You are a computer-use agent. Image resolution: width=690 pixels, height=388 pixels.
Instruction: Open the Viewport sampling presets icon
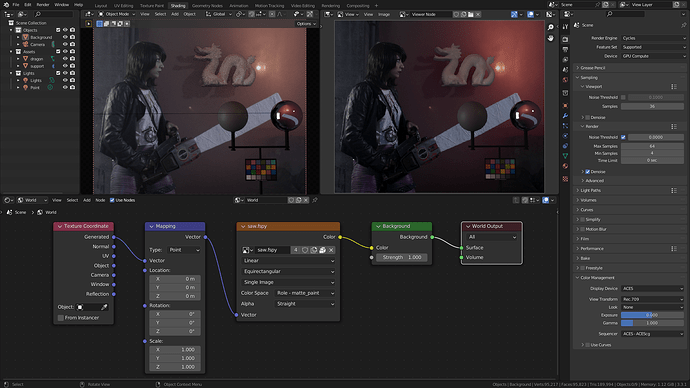[x=674, y=87]
